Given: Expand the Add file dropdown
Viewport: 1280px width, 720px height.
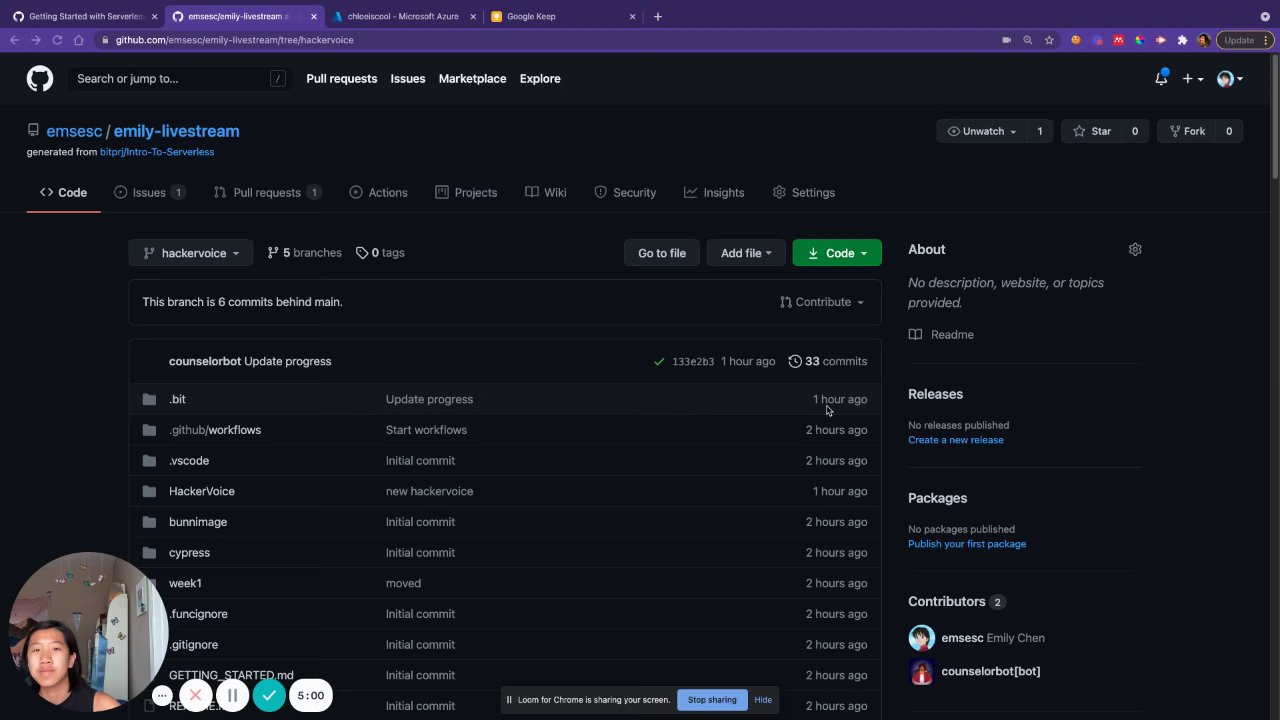Looking at the screenshot, I should click(746, 253).
